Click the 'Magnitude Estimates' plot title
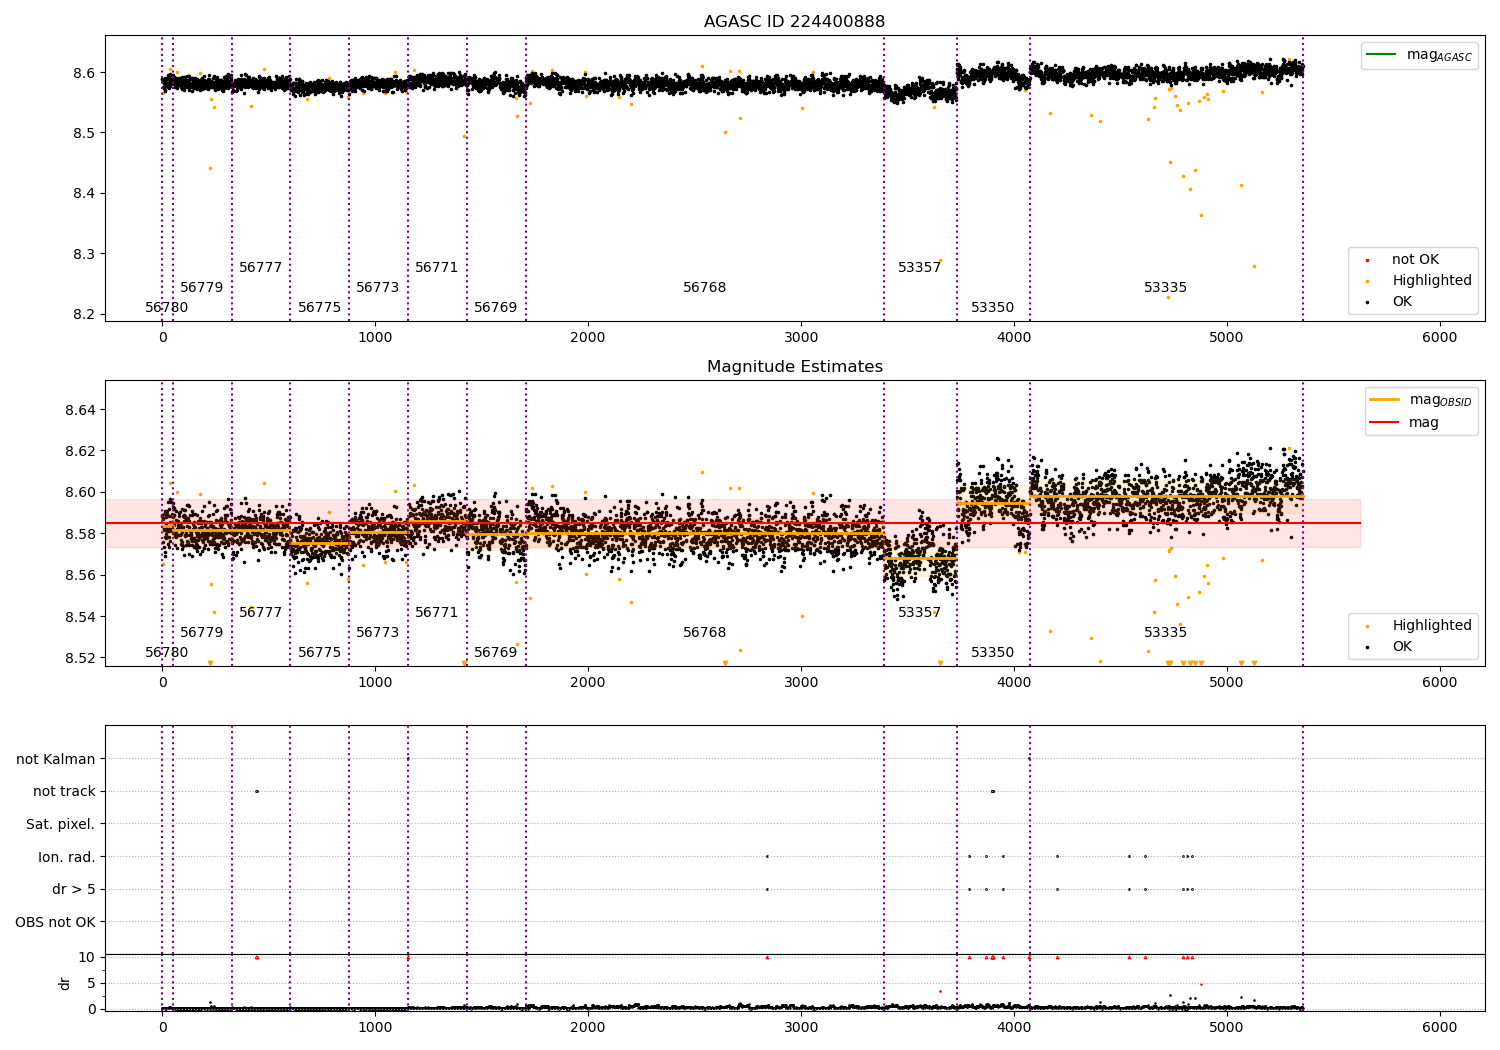Screen dimensions: 1500x1050 click(x=794, y=367)
